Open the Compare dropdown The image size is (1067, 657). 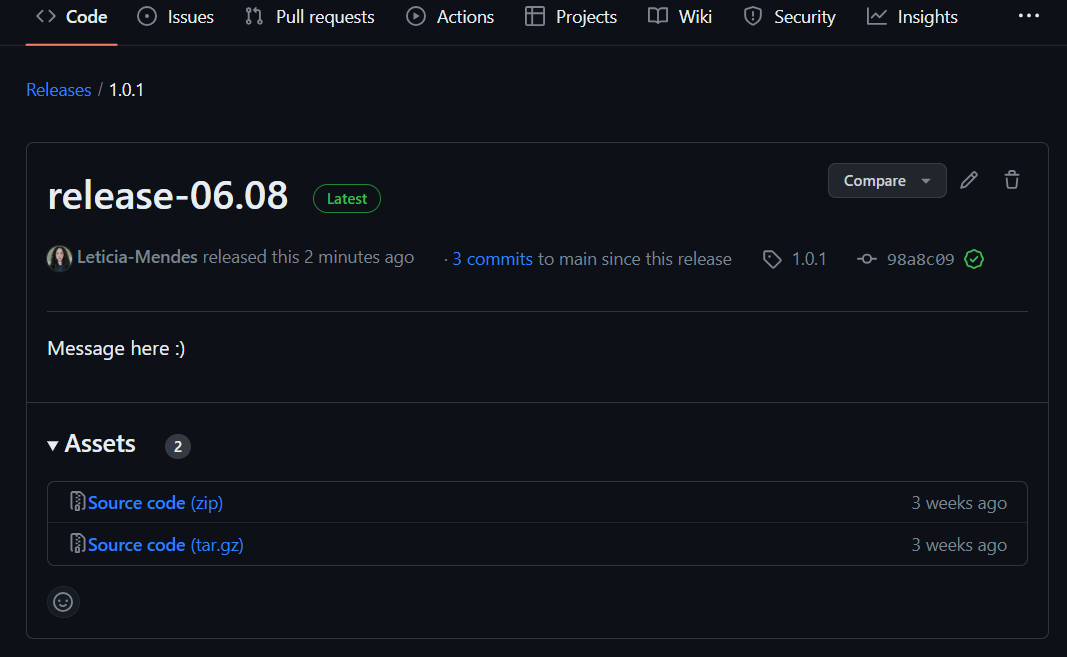coord(875,180)
